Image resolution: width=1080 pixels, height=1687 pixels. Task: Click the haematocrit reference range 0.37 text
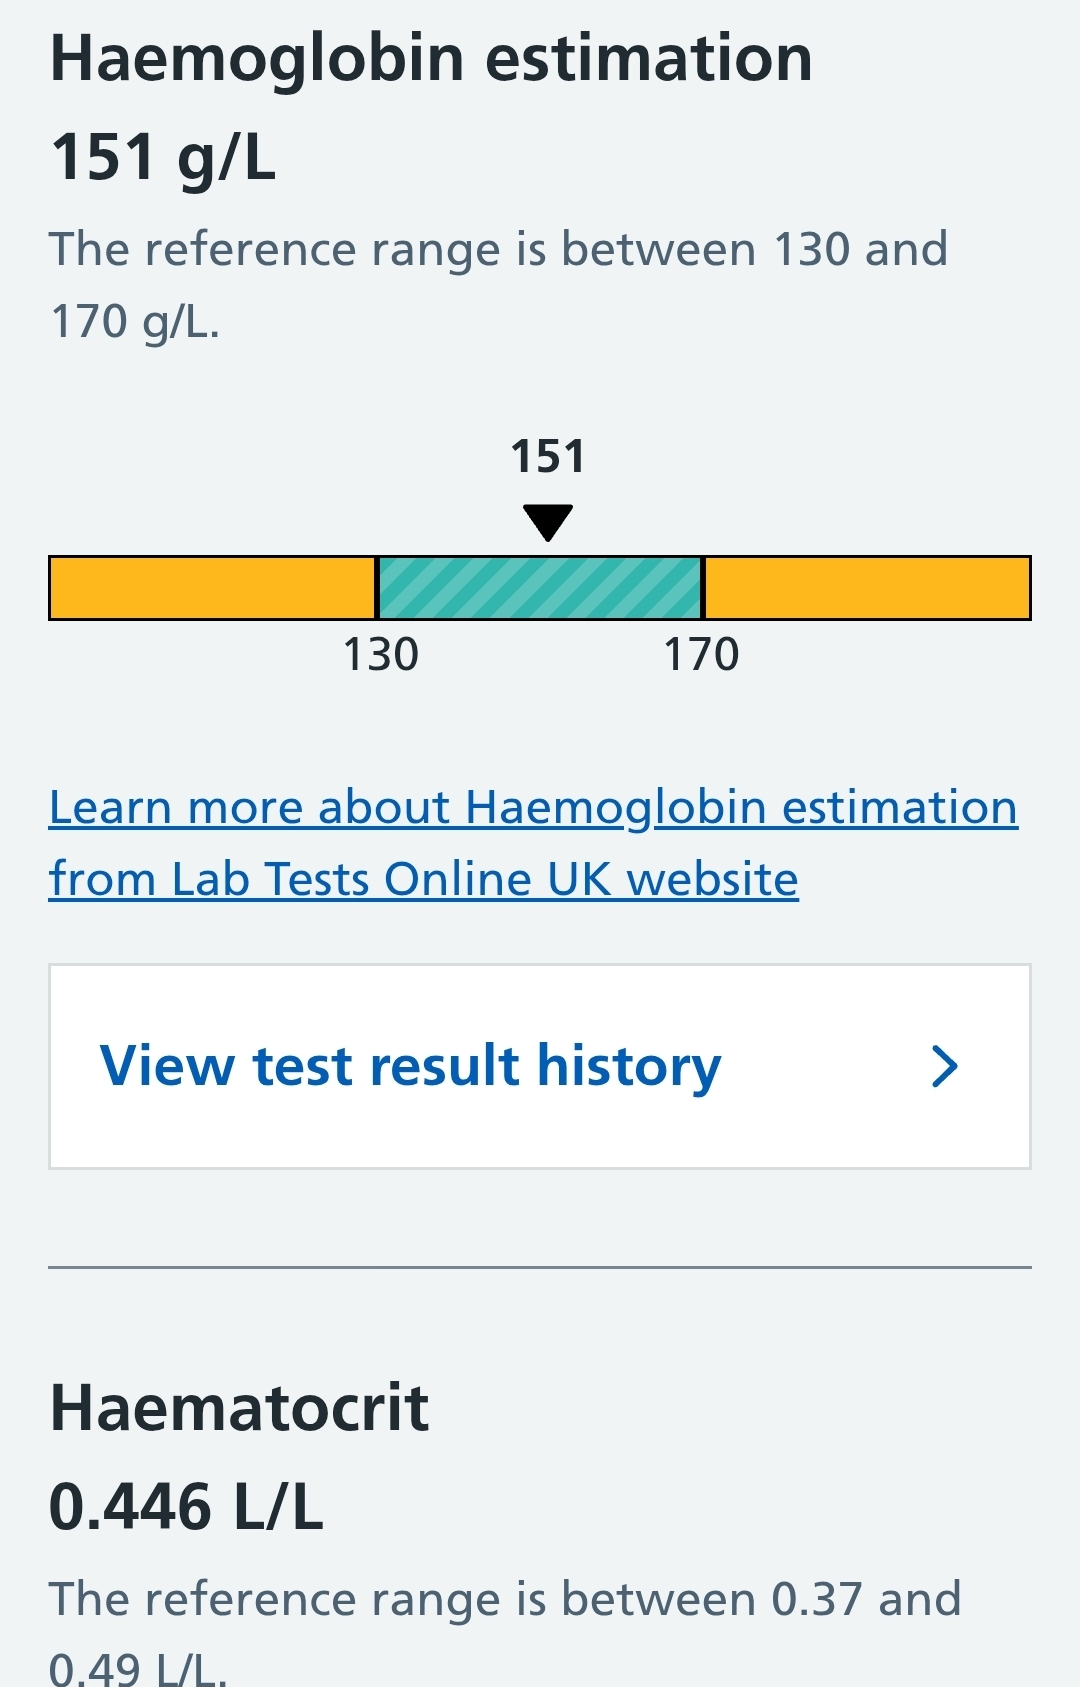816,1598
